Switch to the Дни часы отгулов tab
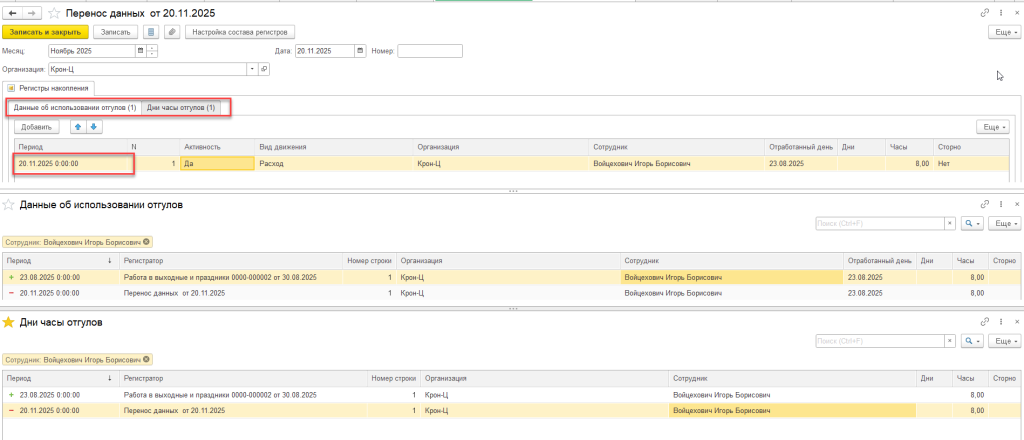Viewport: 1024px width, 440px height. pos(180,107)
